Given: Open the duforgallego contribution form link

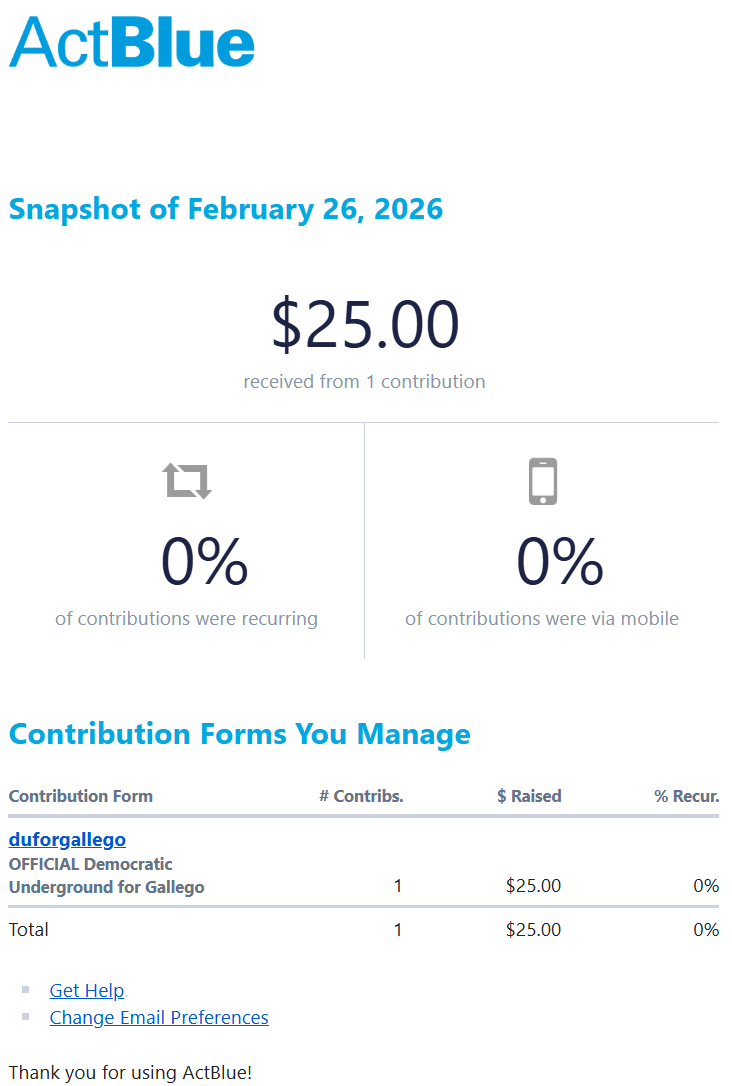Looking at the screenshot, I should (x=67, y=839).
